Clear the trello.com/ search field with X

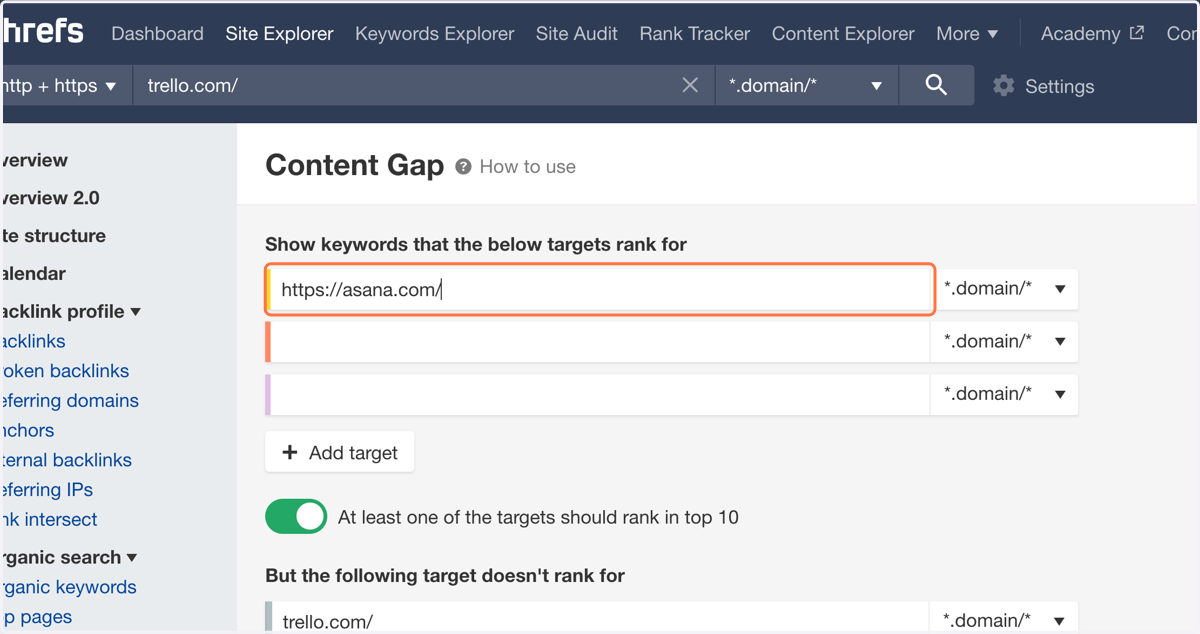[x=690, y=86]
